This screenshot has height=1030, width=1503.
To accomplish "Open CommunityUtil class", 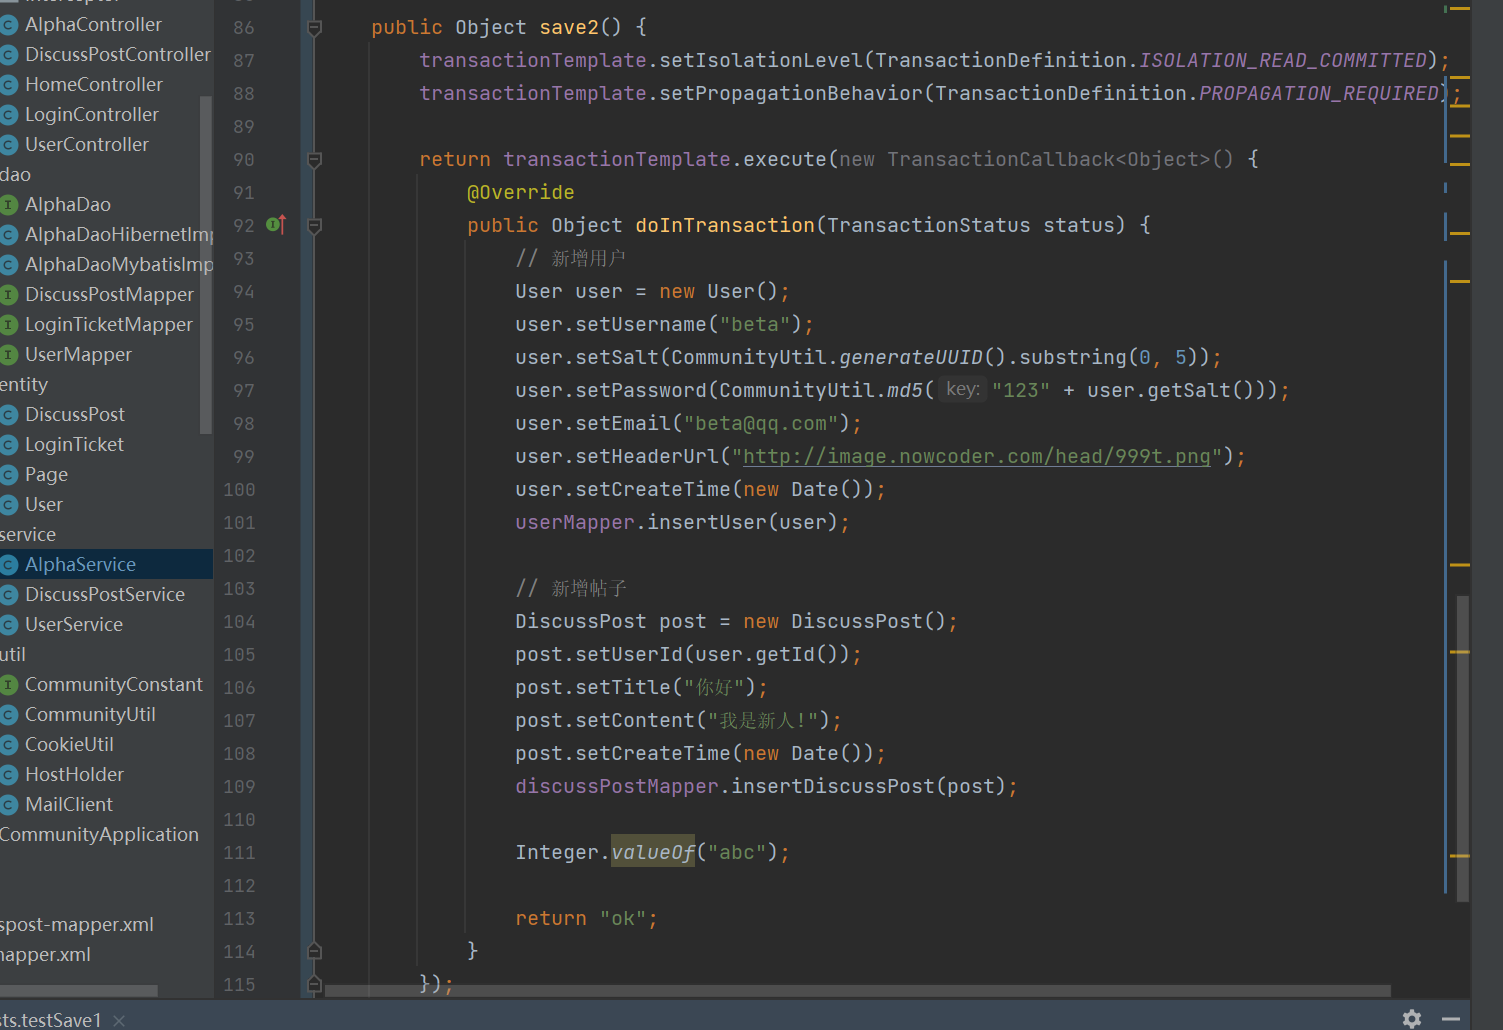I will click(90, 714).
